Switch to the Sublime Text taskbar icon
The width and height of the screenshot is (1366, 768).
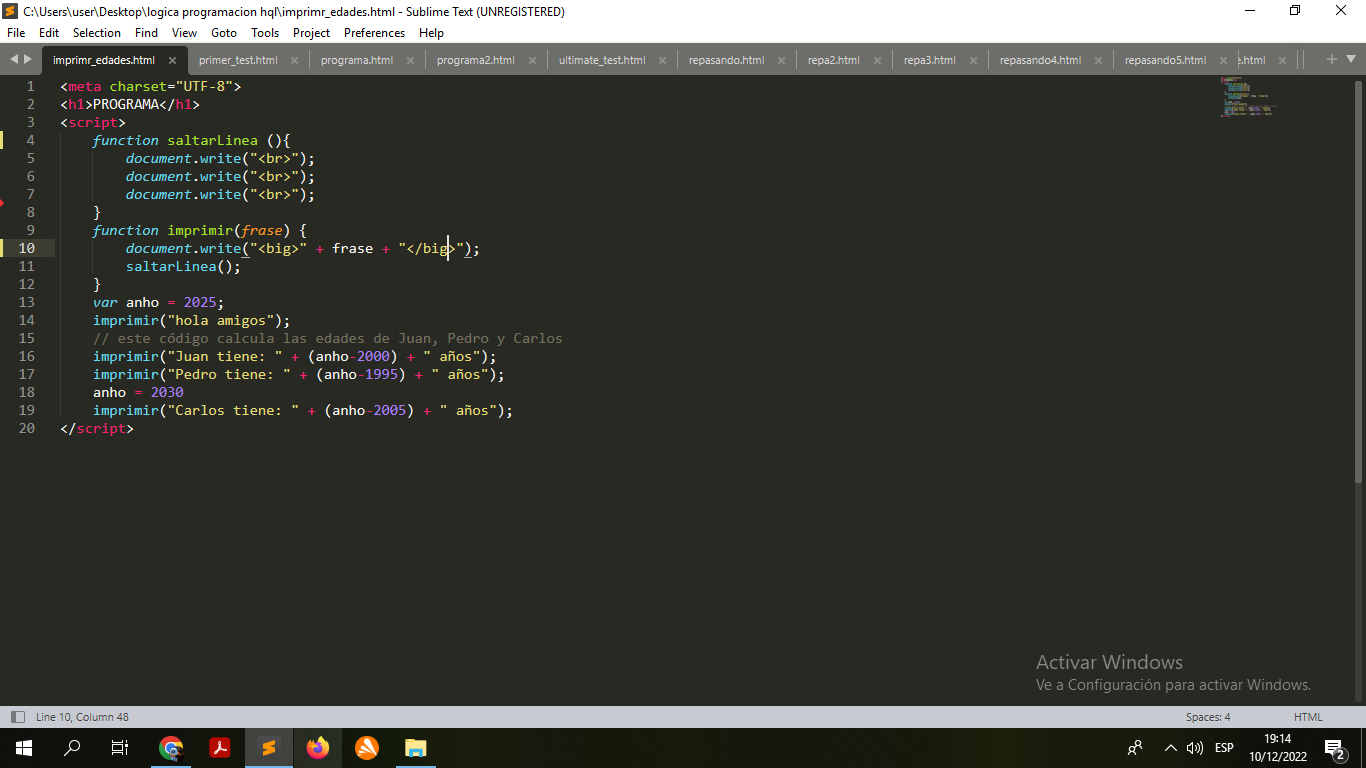click(269, 748)
